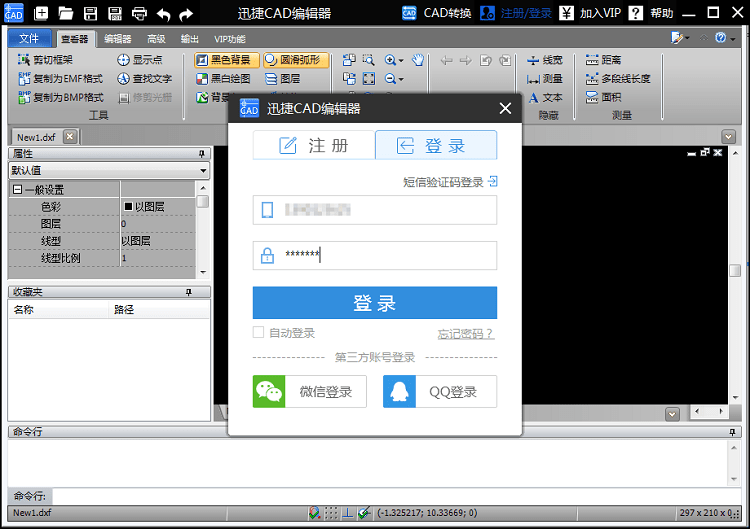Image resolution: width=750 pixels, height=529 pixels.
Task: Click the blue help question icon
Action: [720, 38]
